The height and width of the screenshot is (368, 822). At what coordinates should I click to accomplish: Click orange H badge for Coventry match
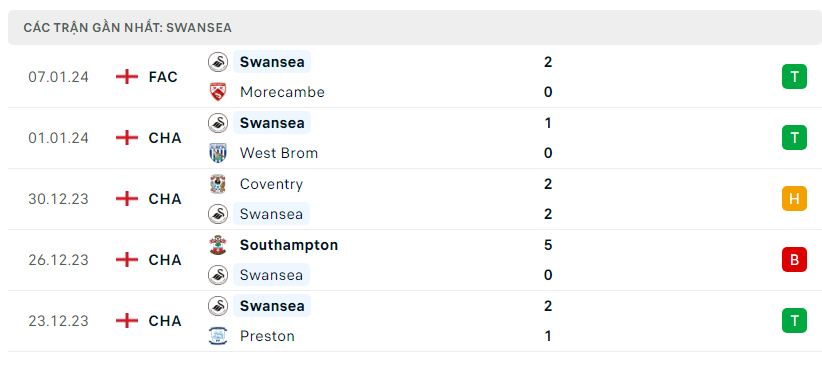[794, 199]
